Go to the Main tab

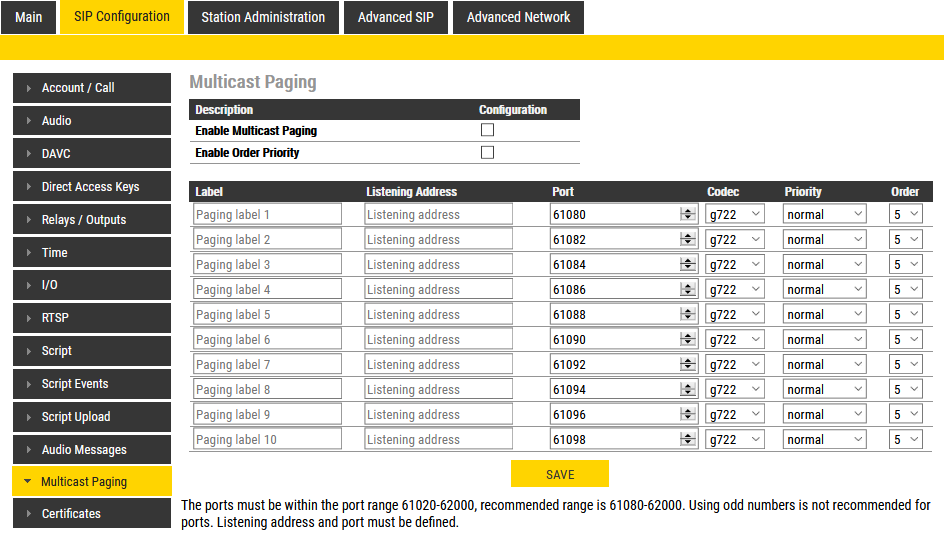29,17
